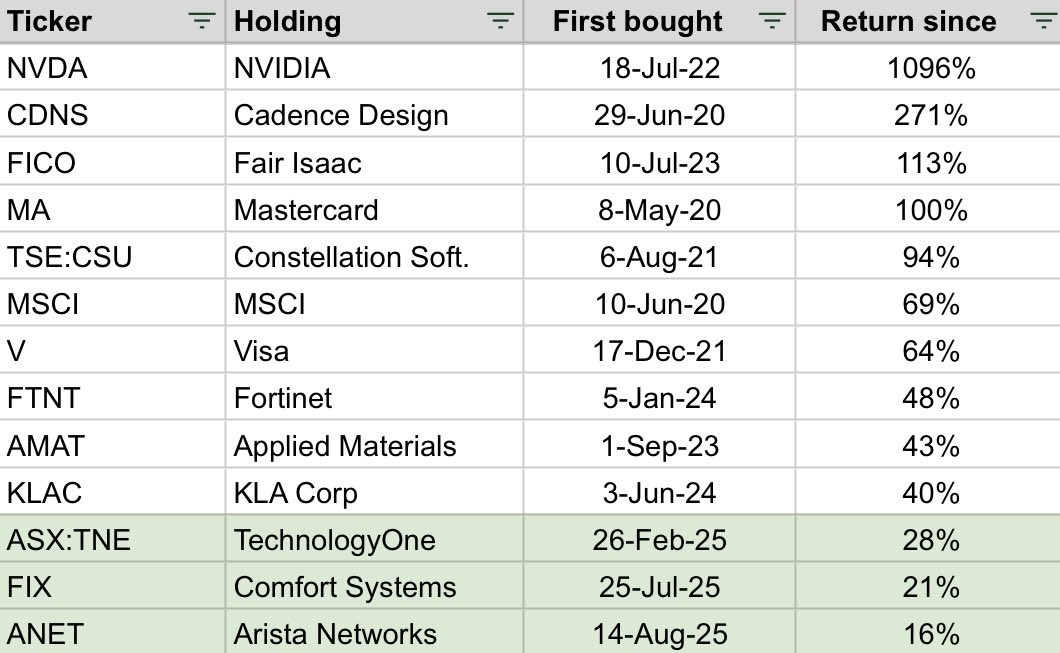1060x653 pixels.
Task: Select the FICO ticker cell
Action: (41, 163)
